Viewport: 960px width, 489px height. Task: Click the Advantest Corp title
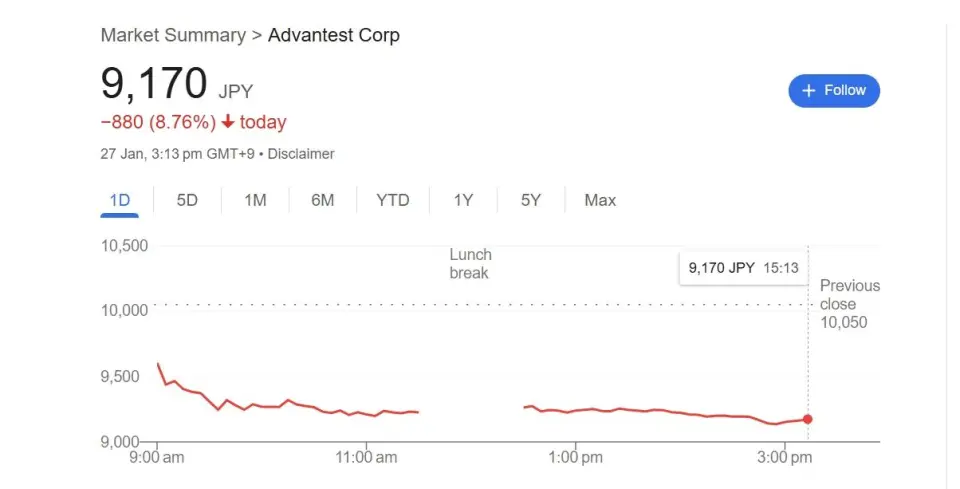(x=333, y=35)
